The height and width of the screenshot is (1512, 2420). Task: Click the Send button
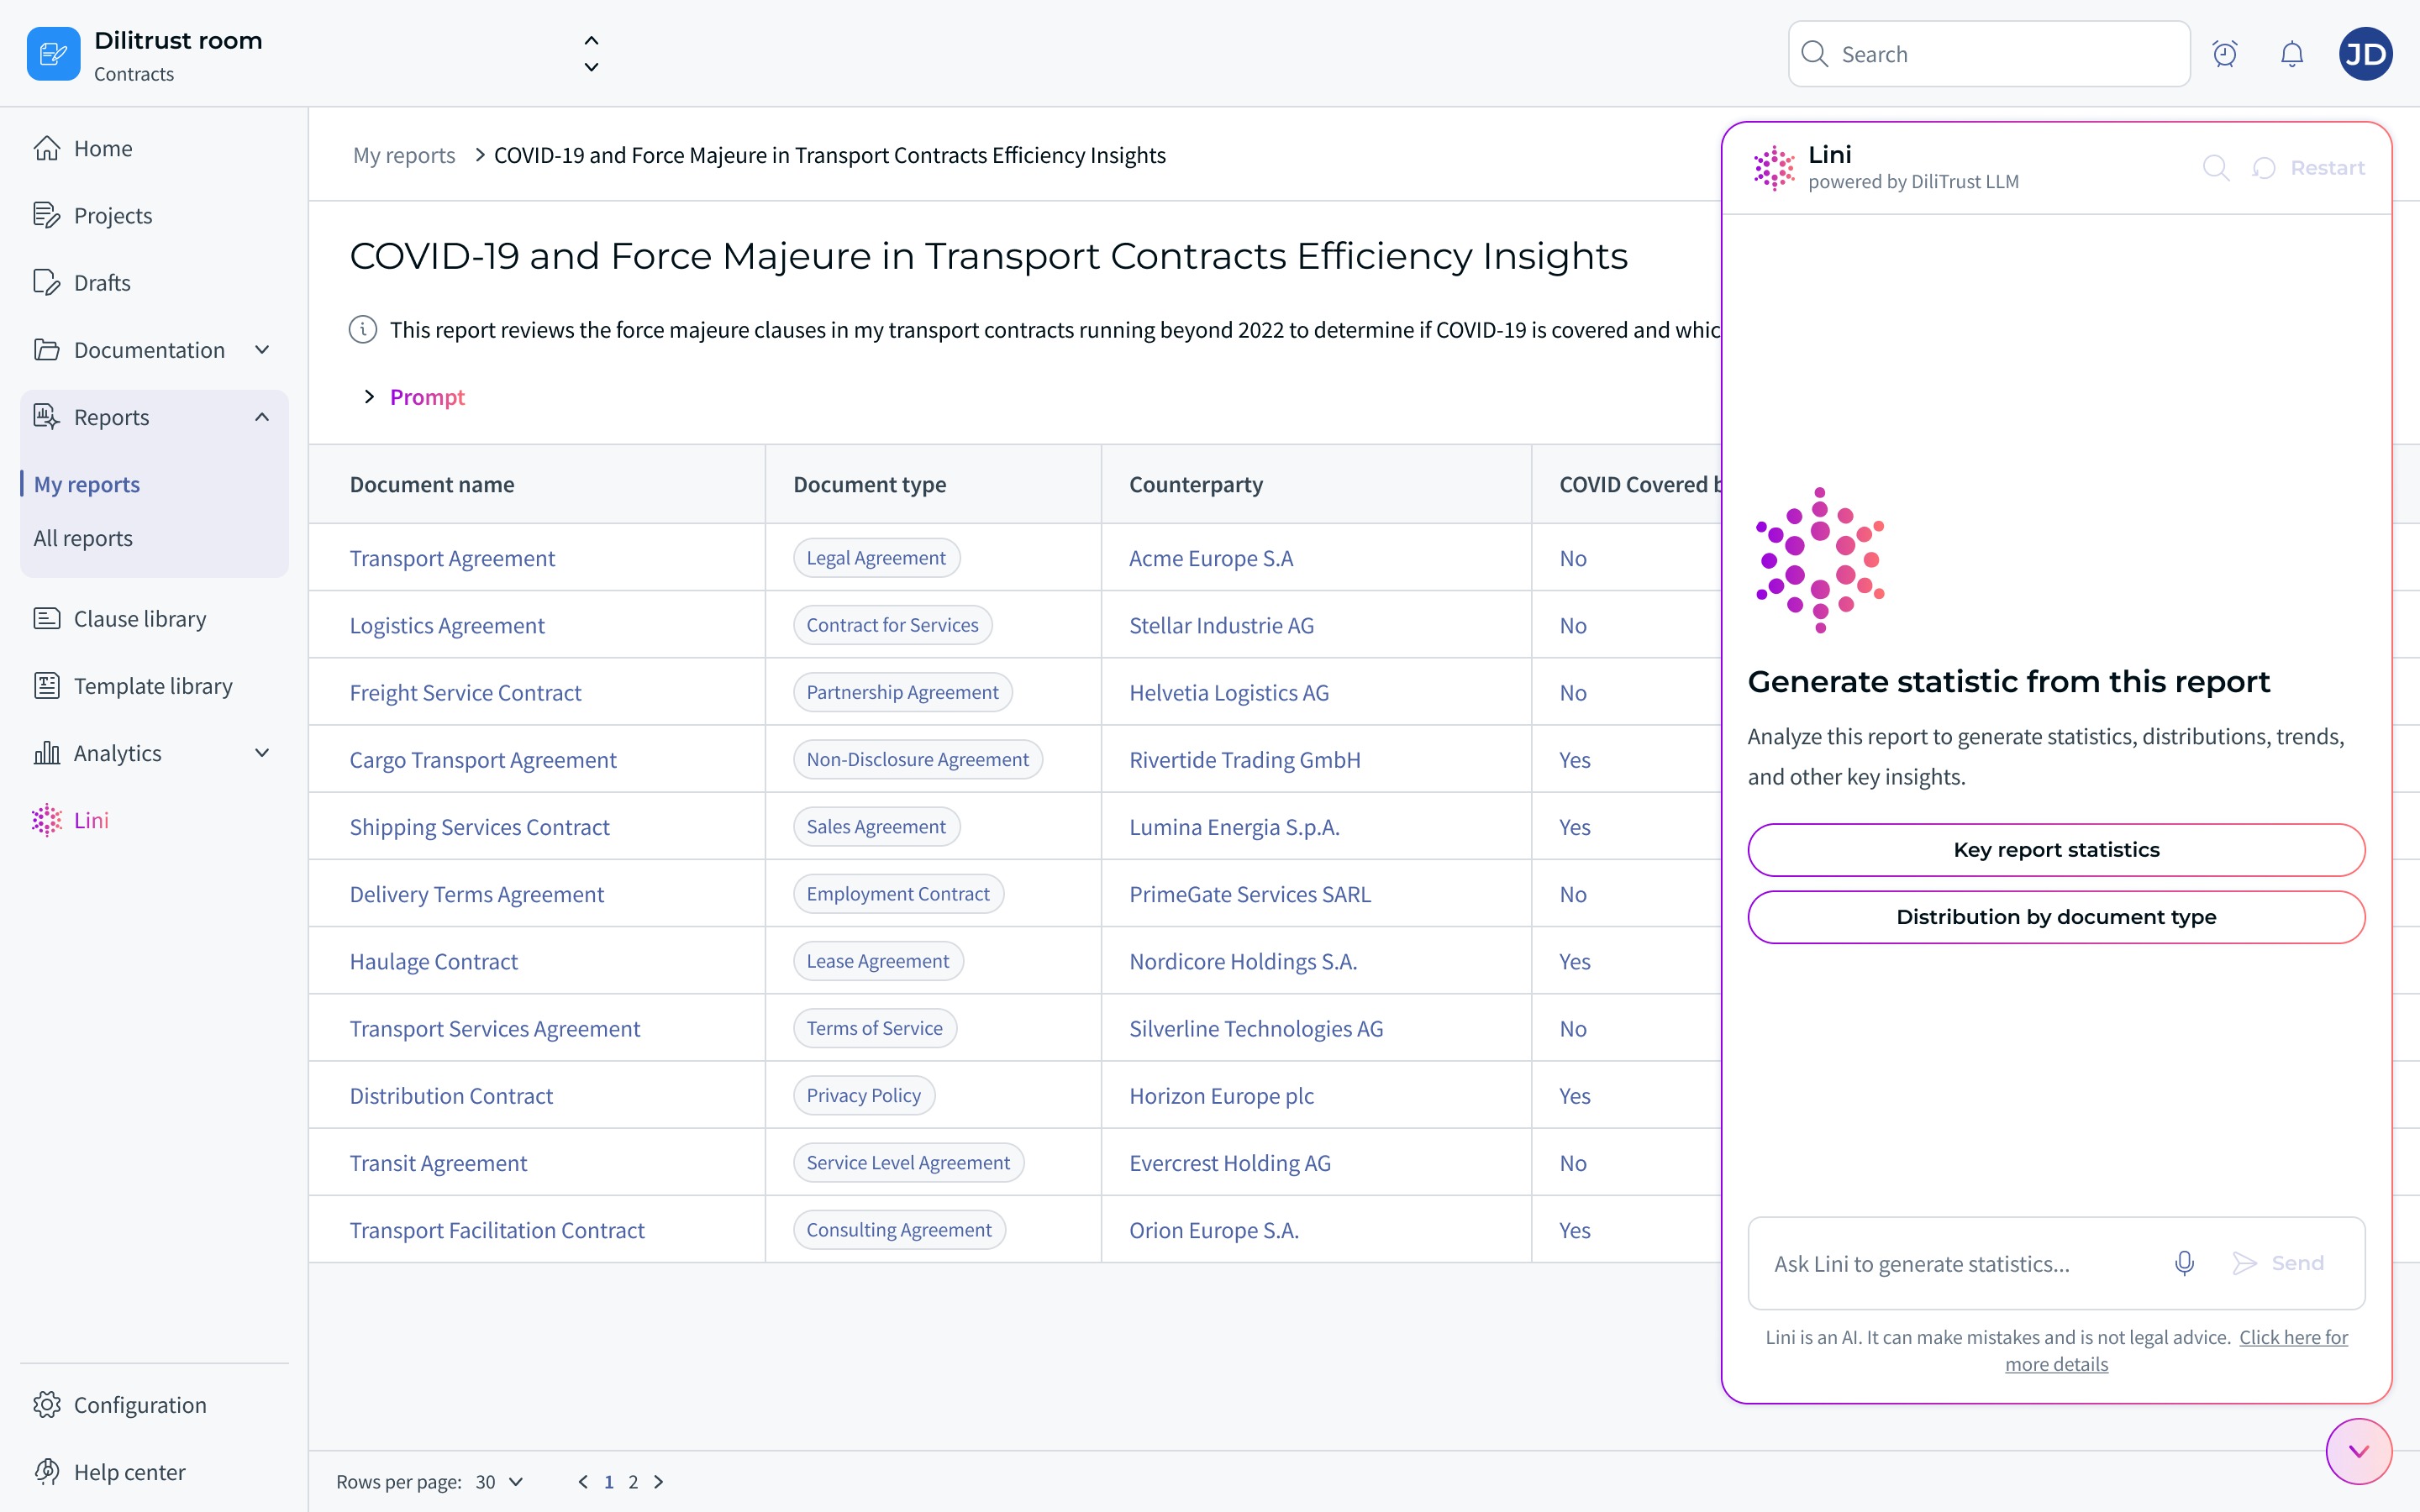(2279, 1263)
